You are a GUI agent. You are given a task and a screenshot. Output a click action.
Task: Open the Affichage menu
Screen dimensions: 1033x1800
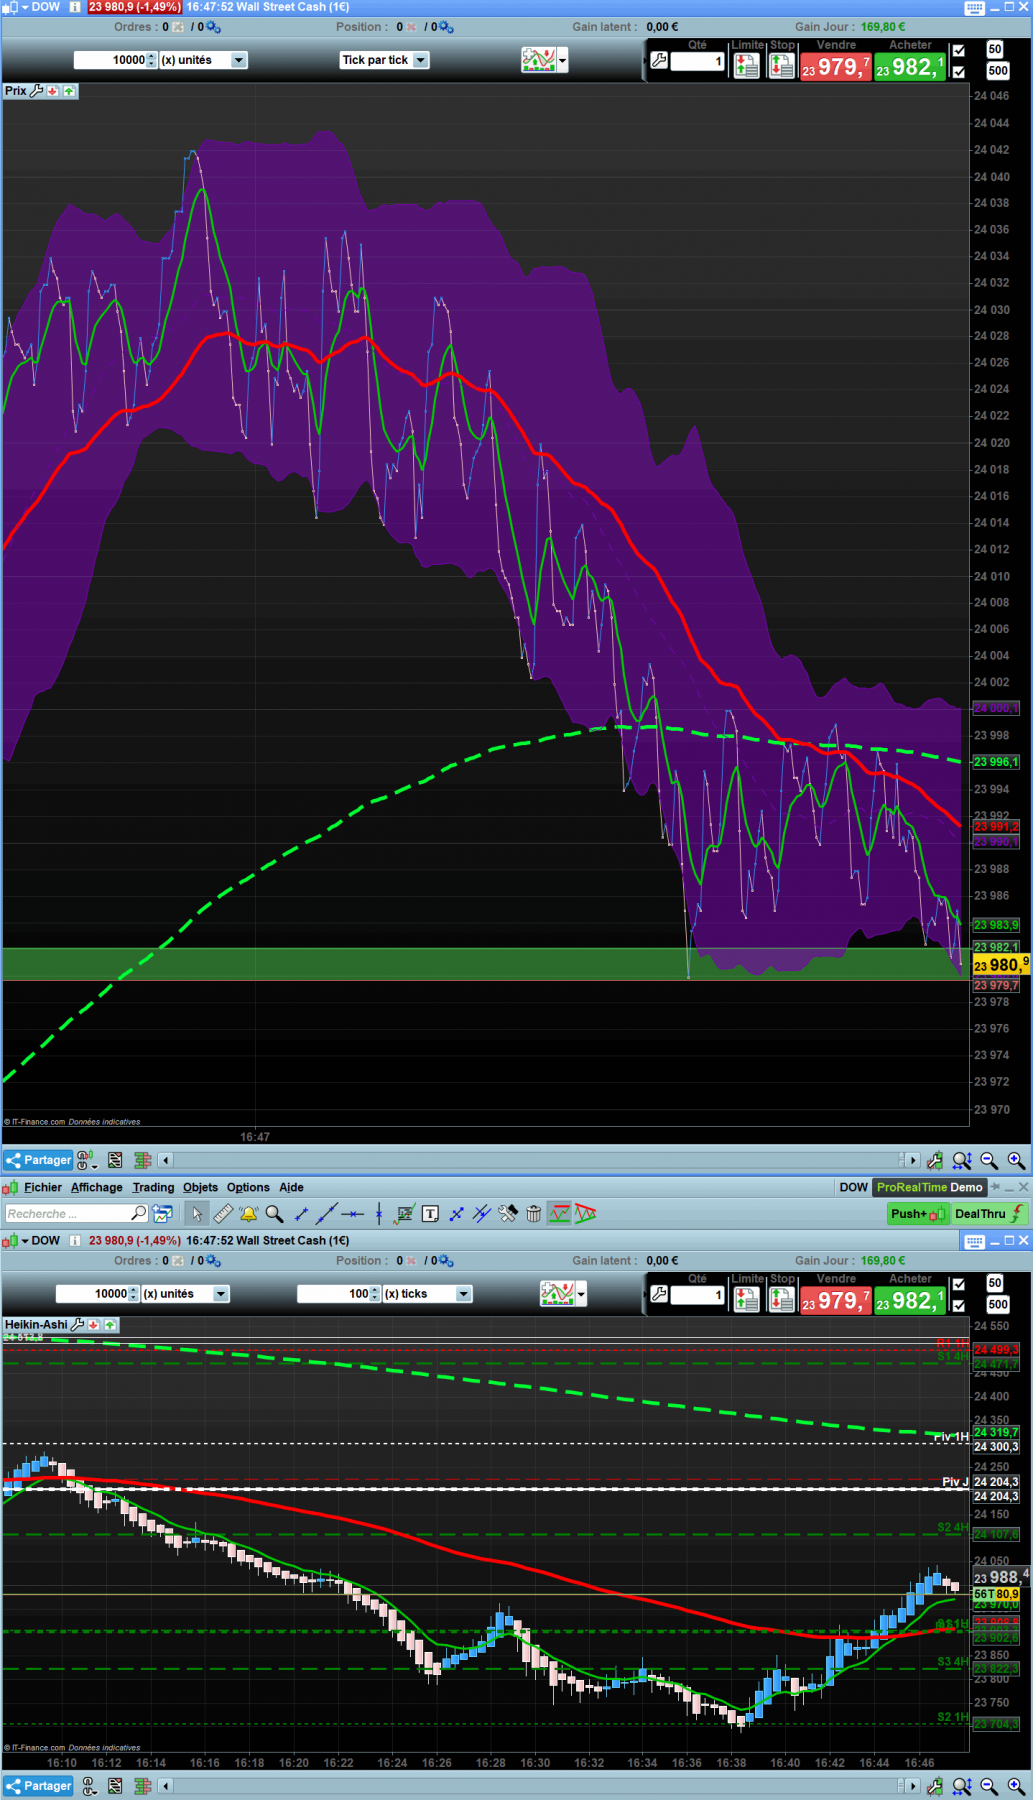click(96, 1187)
